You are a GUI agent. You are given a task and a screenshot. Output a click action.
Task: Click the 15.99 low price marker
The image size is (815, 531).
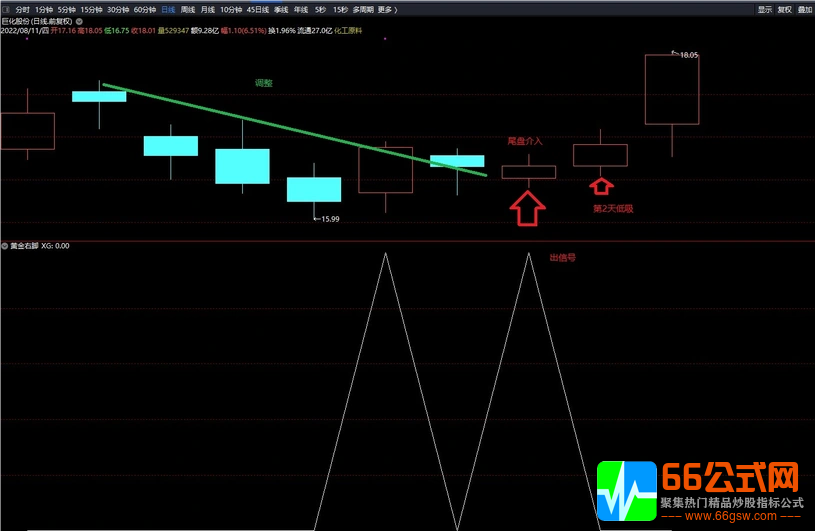327,218
